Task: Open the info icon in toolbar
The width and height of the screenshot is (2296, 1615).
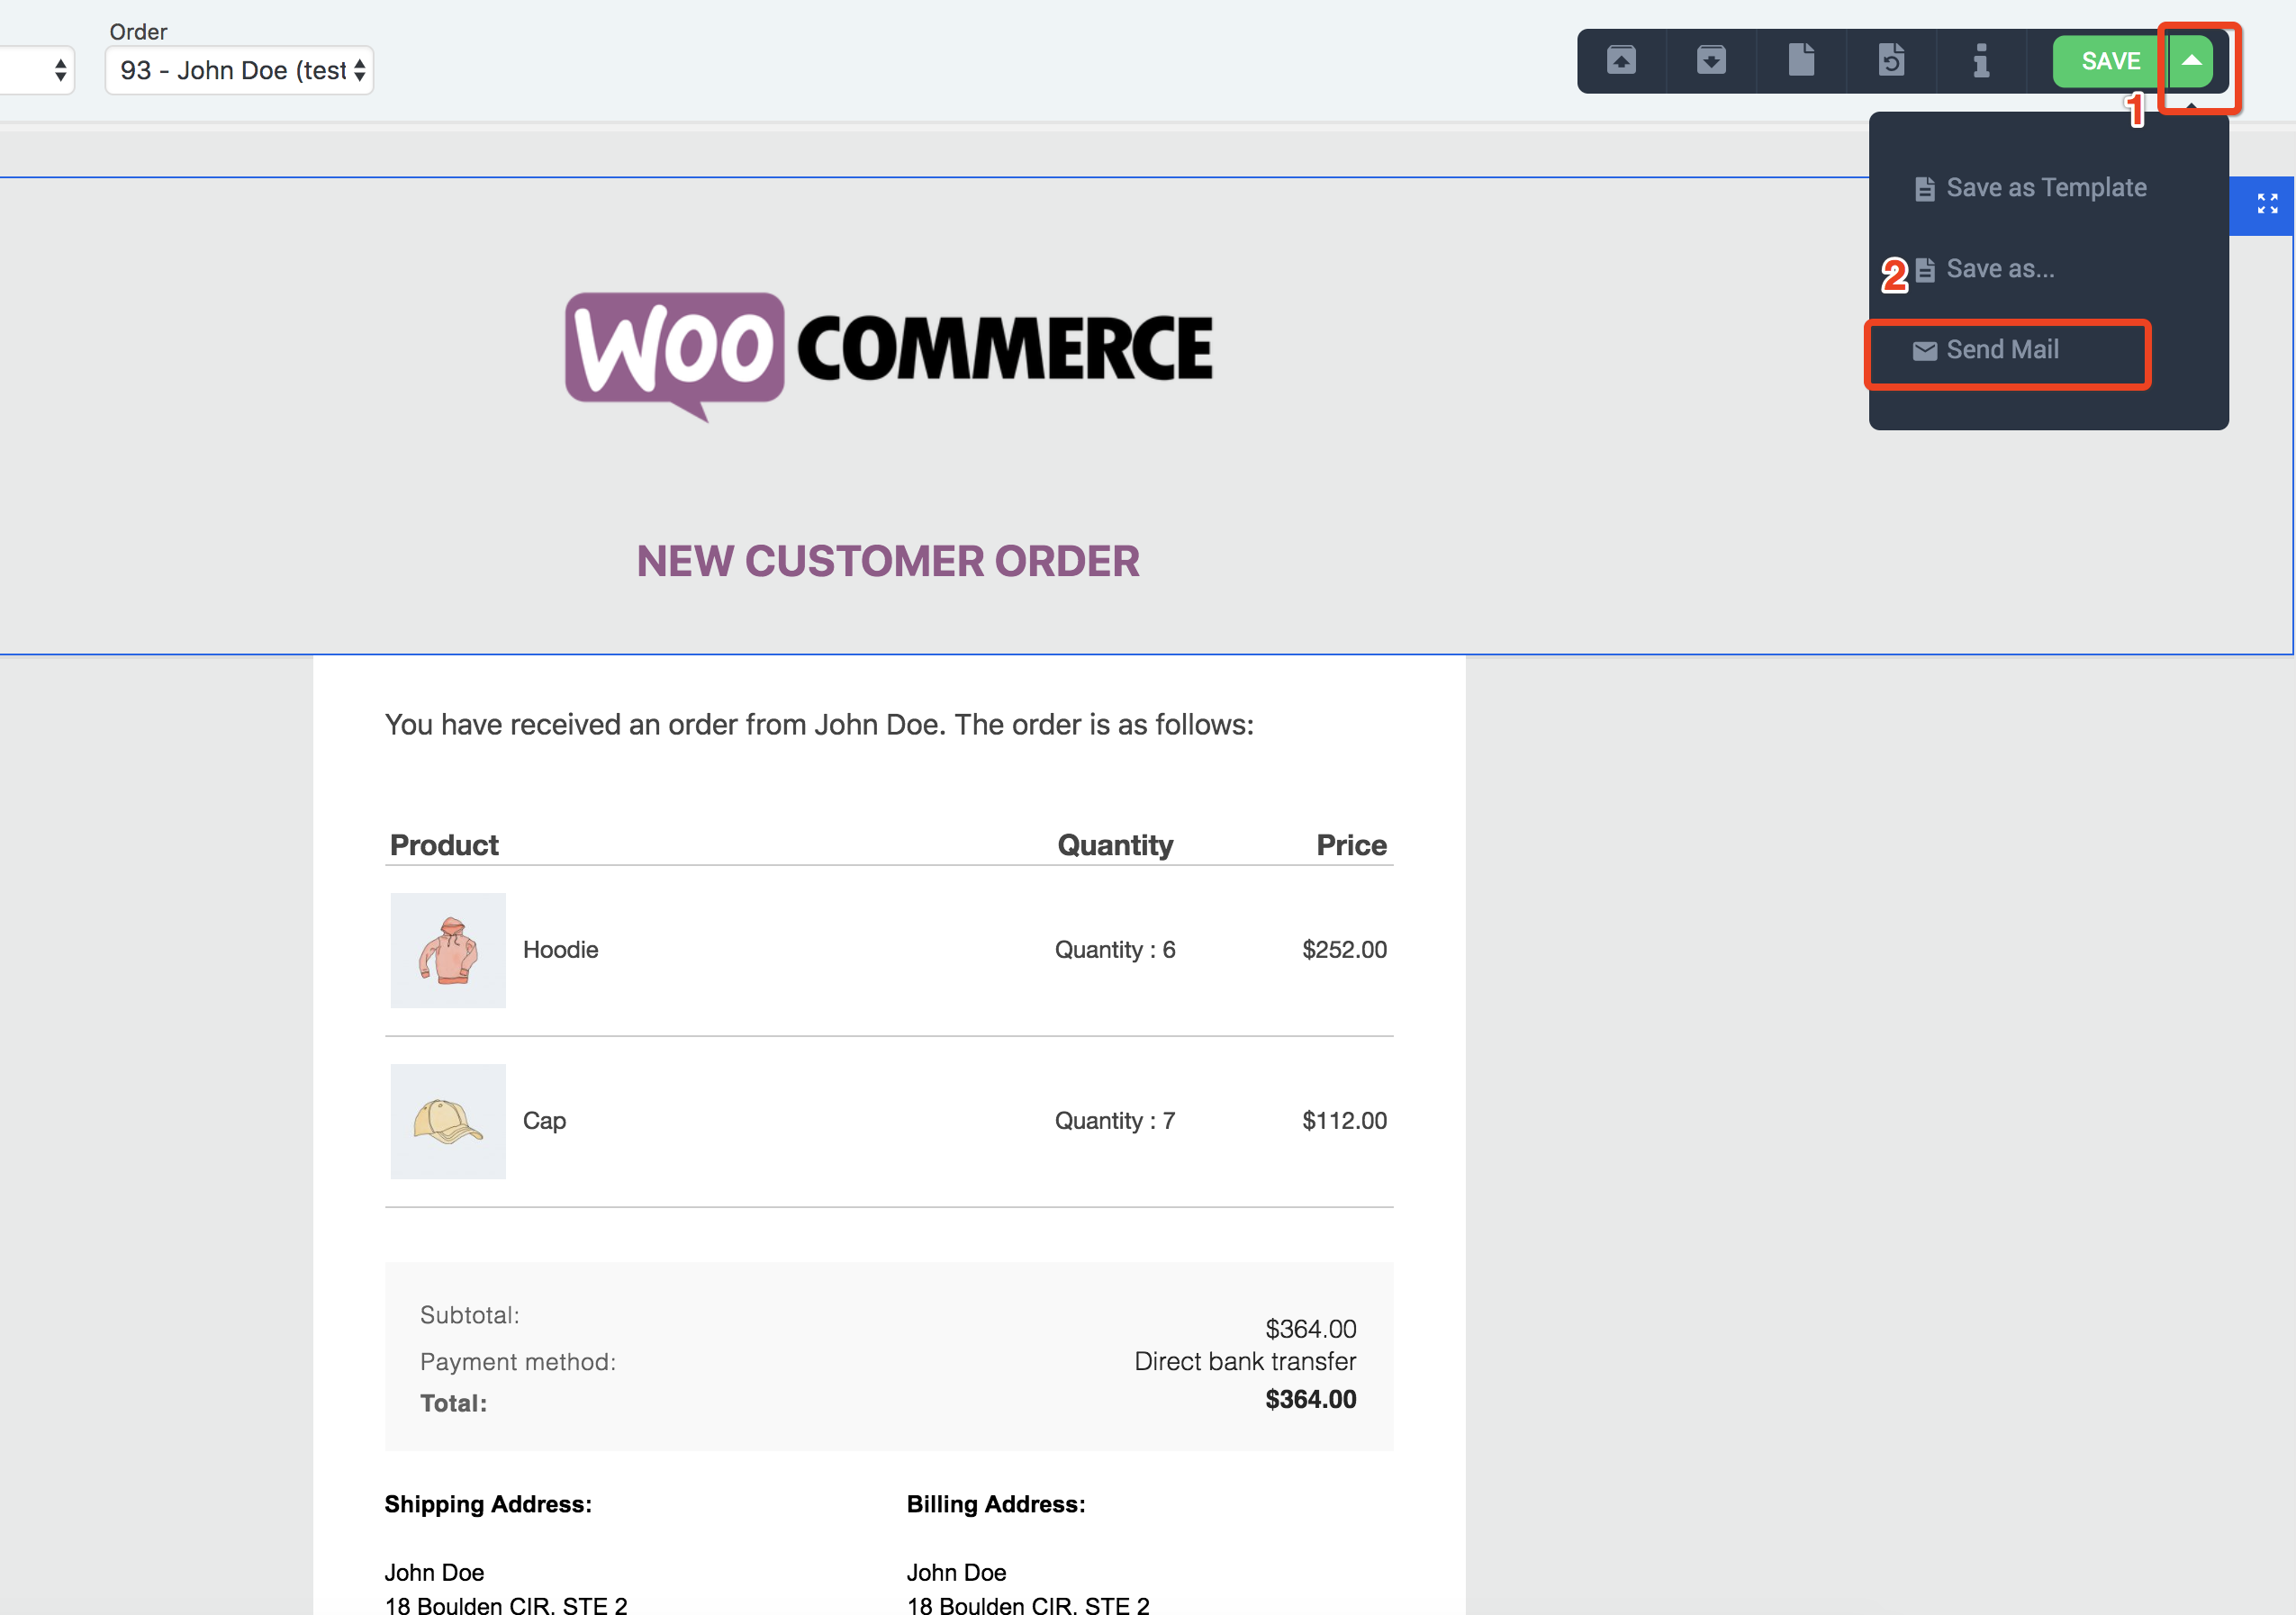Action: click(x=1981, y=60)
